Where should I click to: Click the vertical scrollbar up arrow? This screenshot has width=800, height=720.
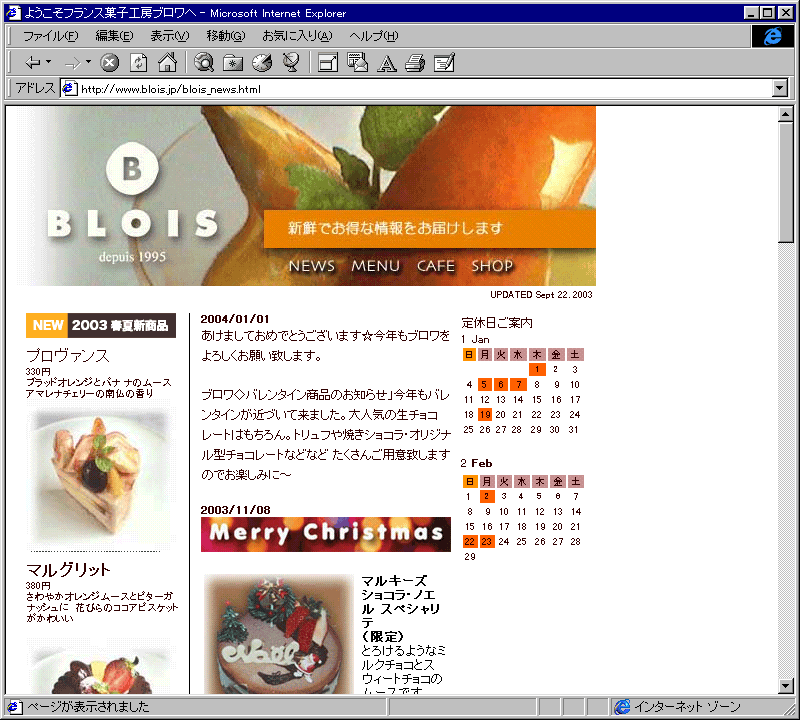tap(786, 114)
